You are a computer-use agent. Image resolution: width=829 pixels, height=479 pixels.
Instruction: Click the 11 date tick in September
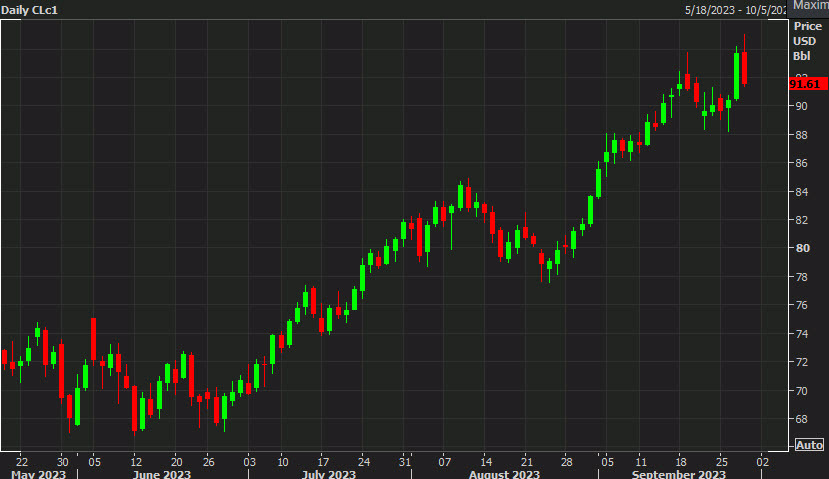pyautogui.click(x=641, y=462)
